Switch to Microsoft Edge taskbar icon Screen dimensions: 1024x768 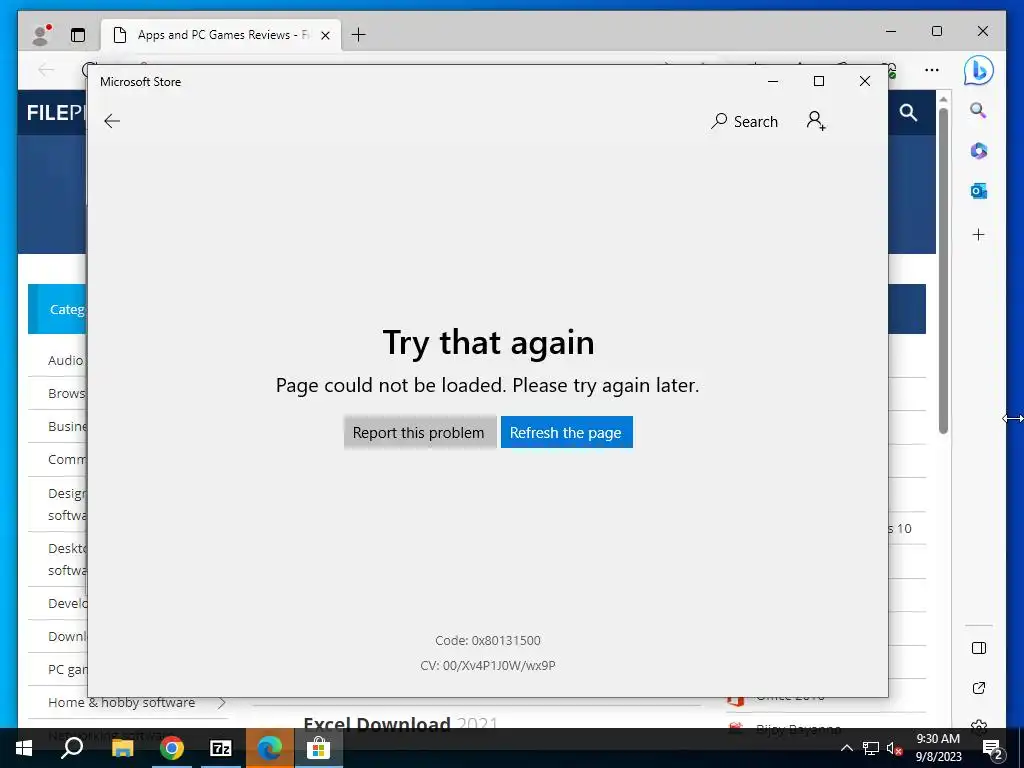(270, 748)
